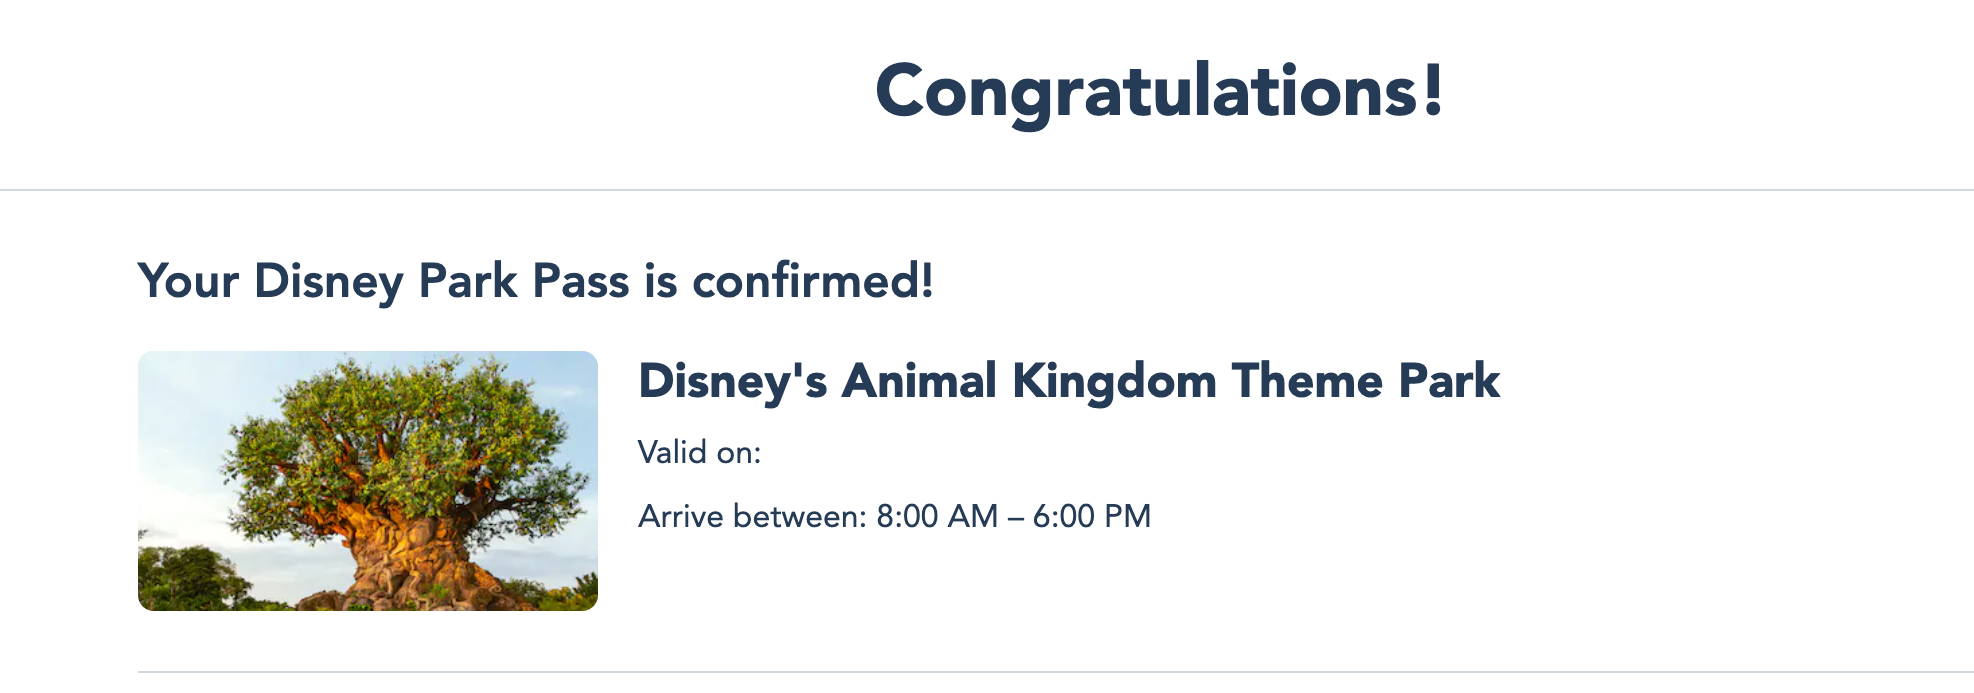Click the 'Arrive between:' label
Screen dimensions: 1974x693
click(x=752, y=517)
